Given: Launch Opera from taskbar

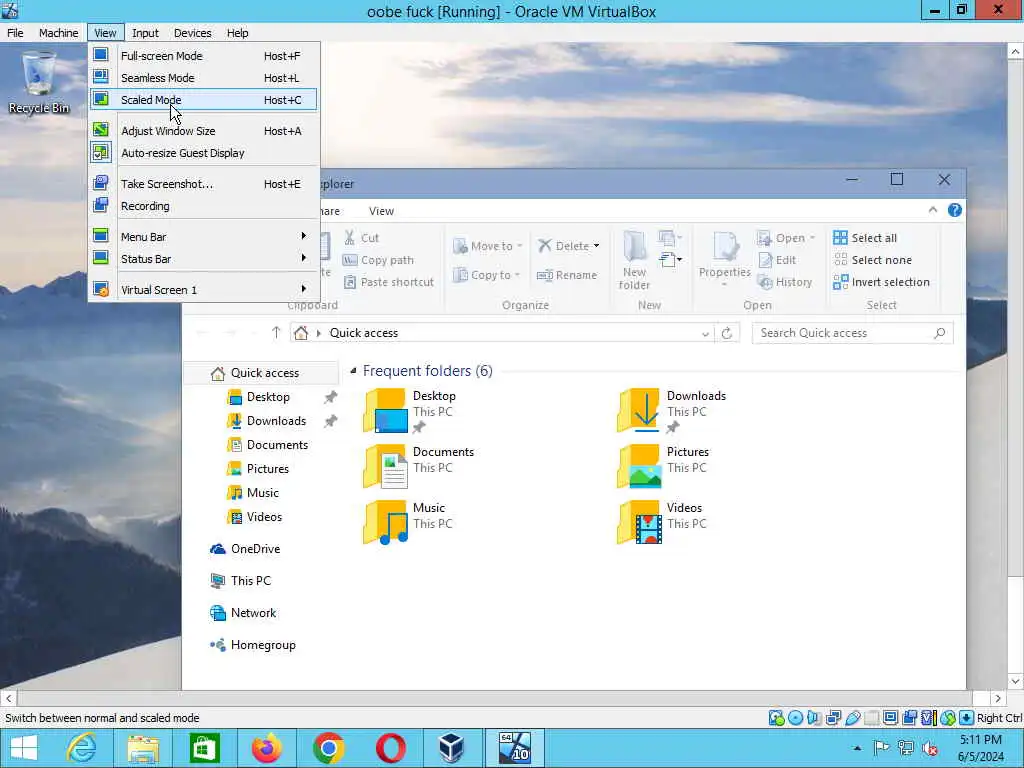Looking at the screenshot, I should click(x=391, y=748).
